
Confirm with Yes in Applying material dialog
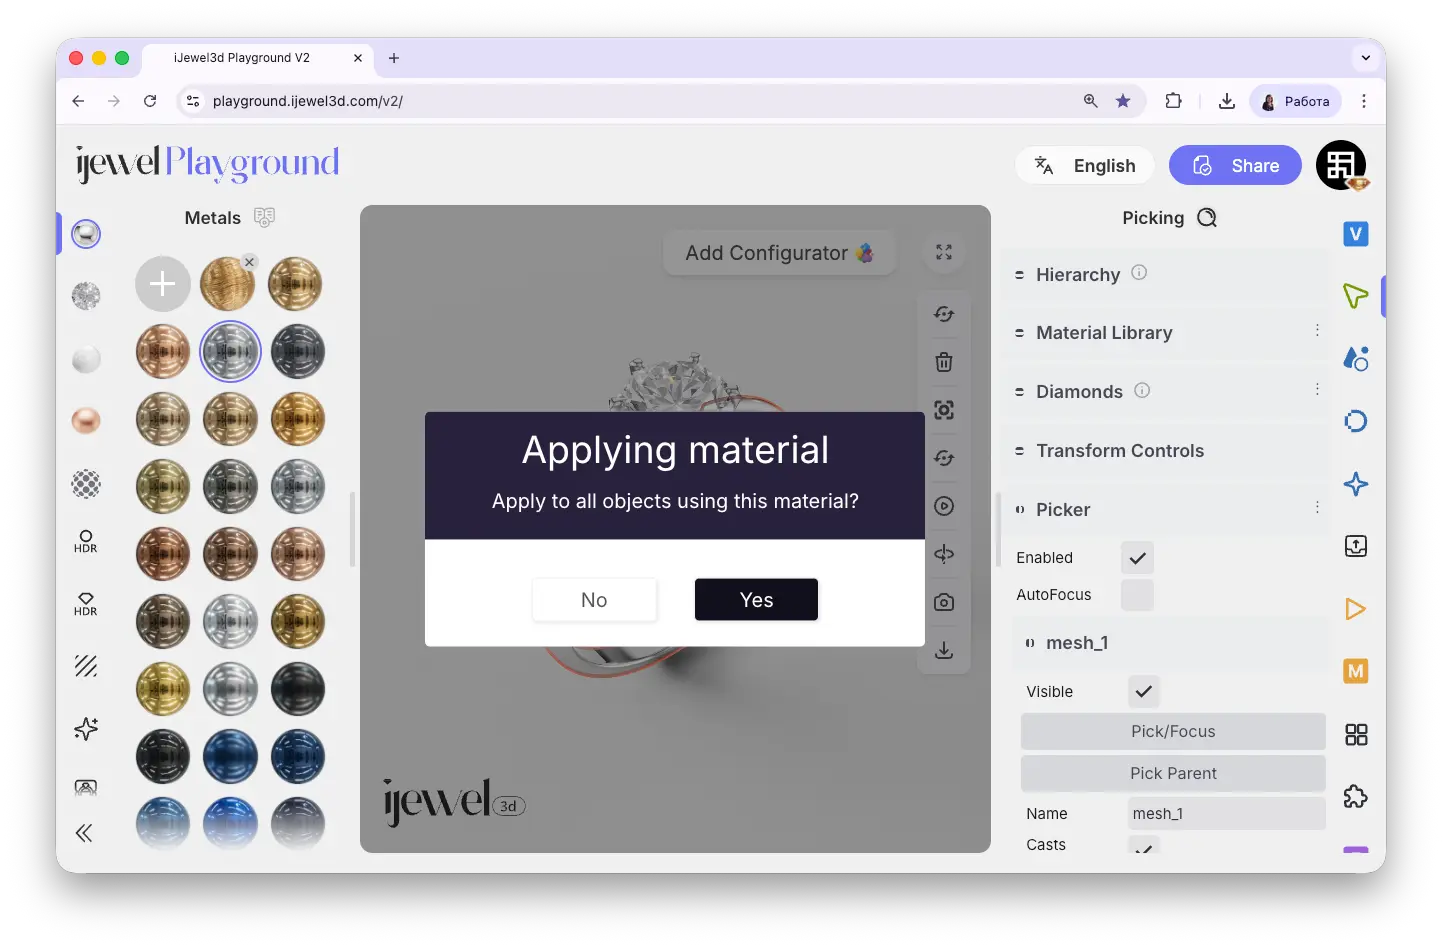coord(756,599)
